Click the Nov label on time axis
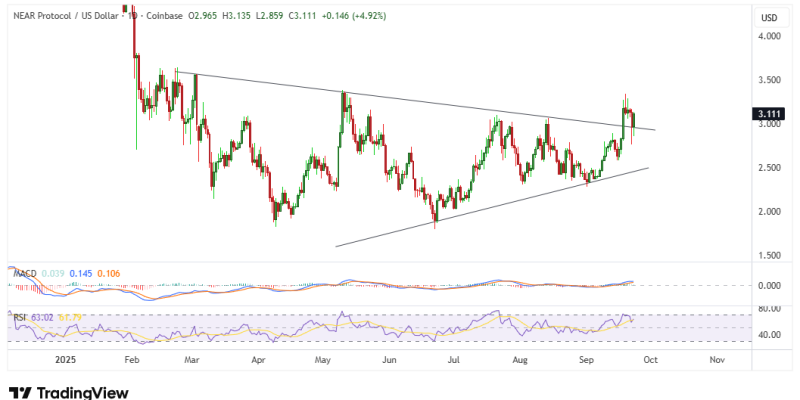800x400 pixels. pos(717,356)
